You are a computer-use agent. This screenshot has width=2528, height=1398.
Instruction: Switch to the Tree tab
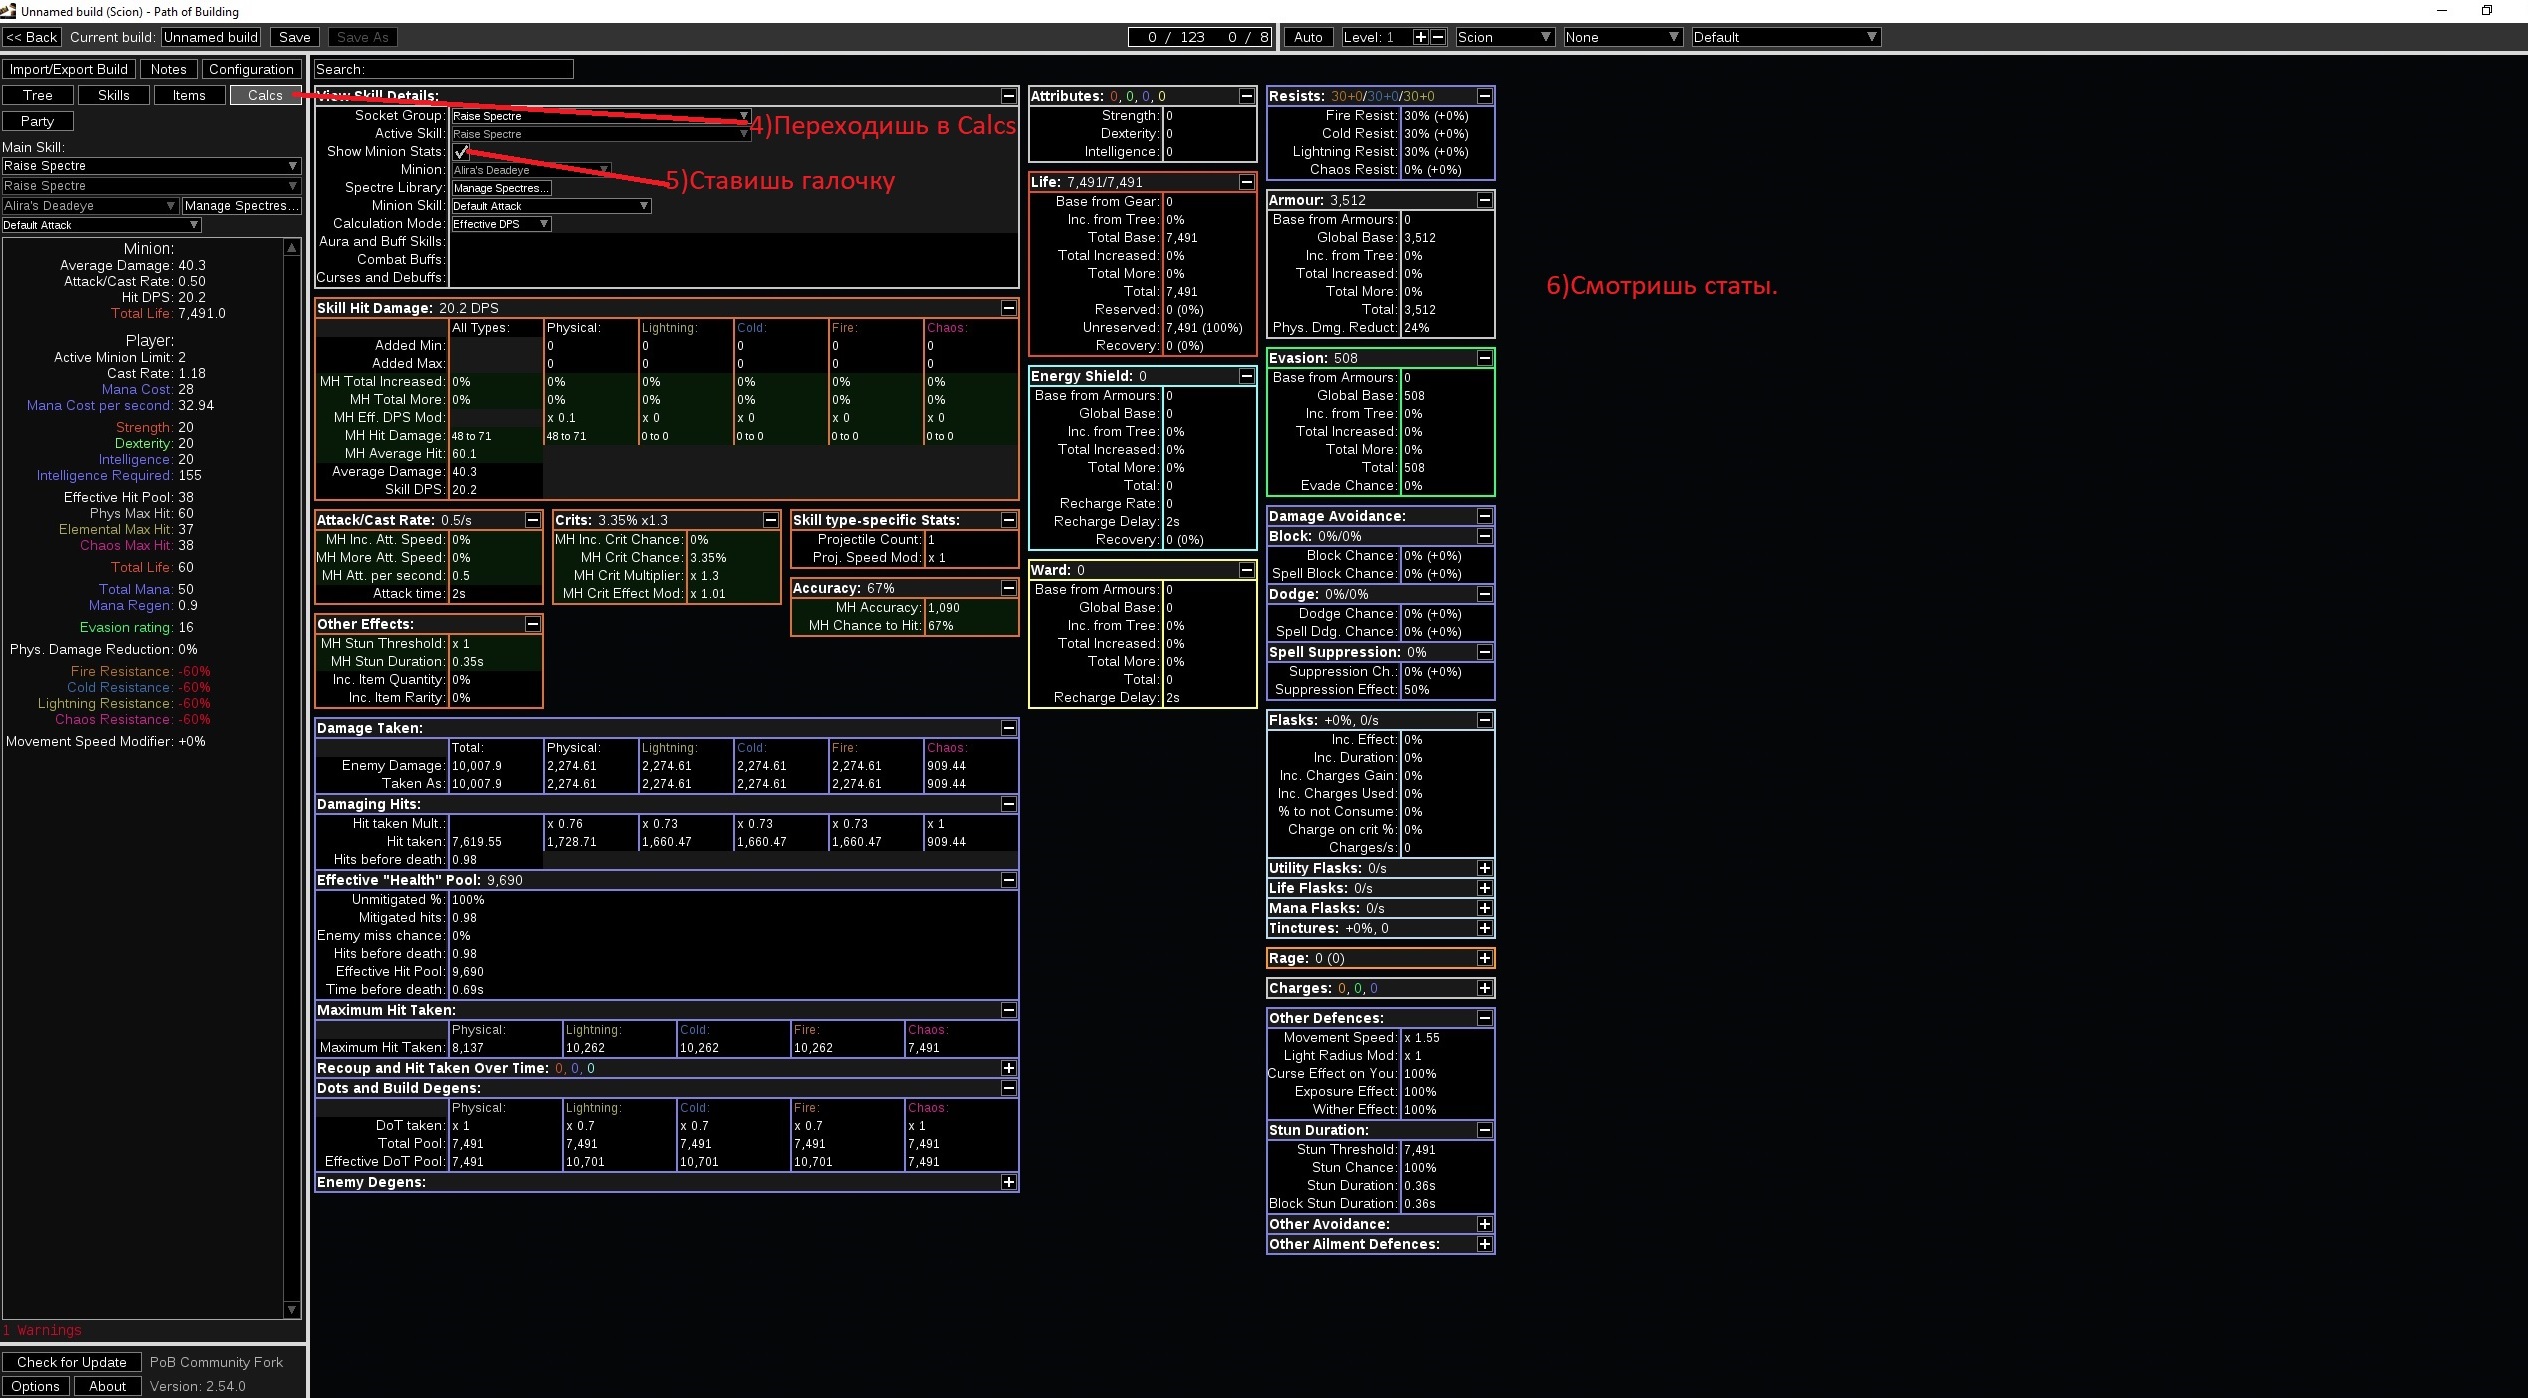pyautogui.click(x=38, y=95)
